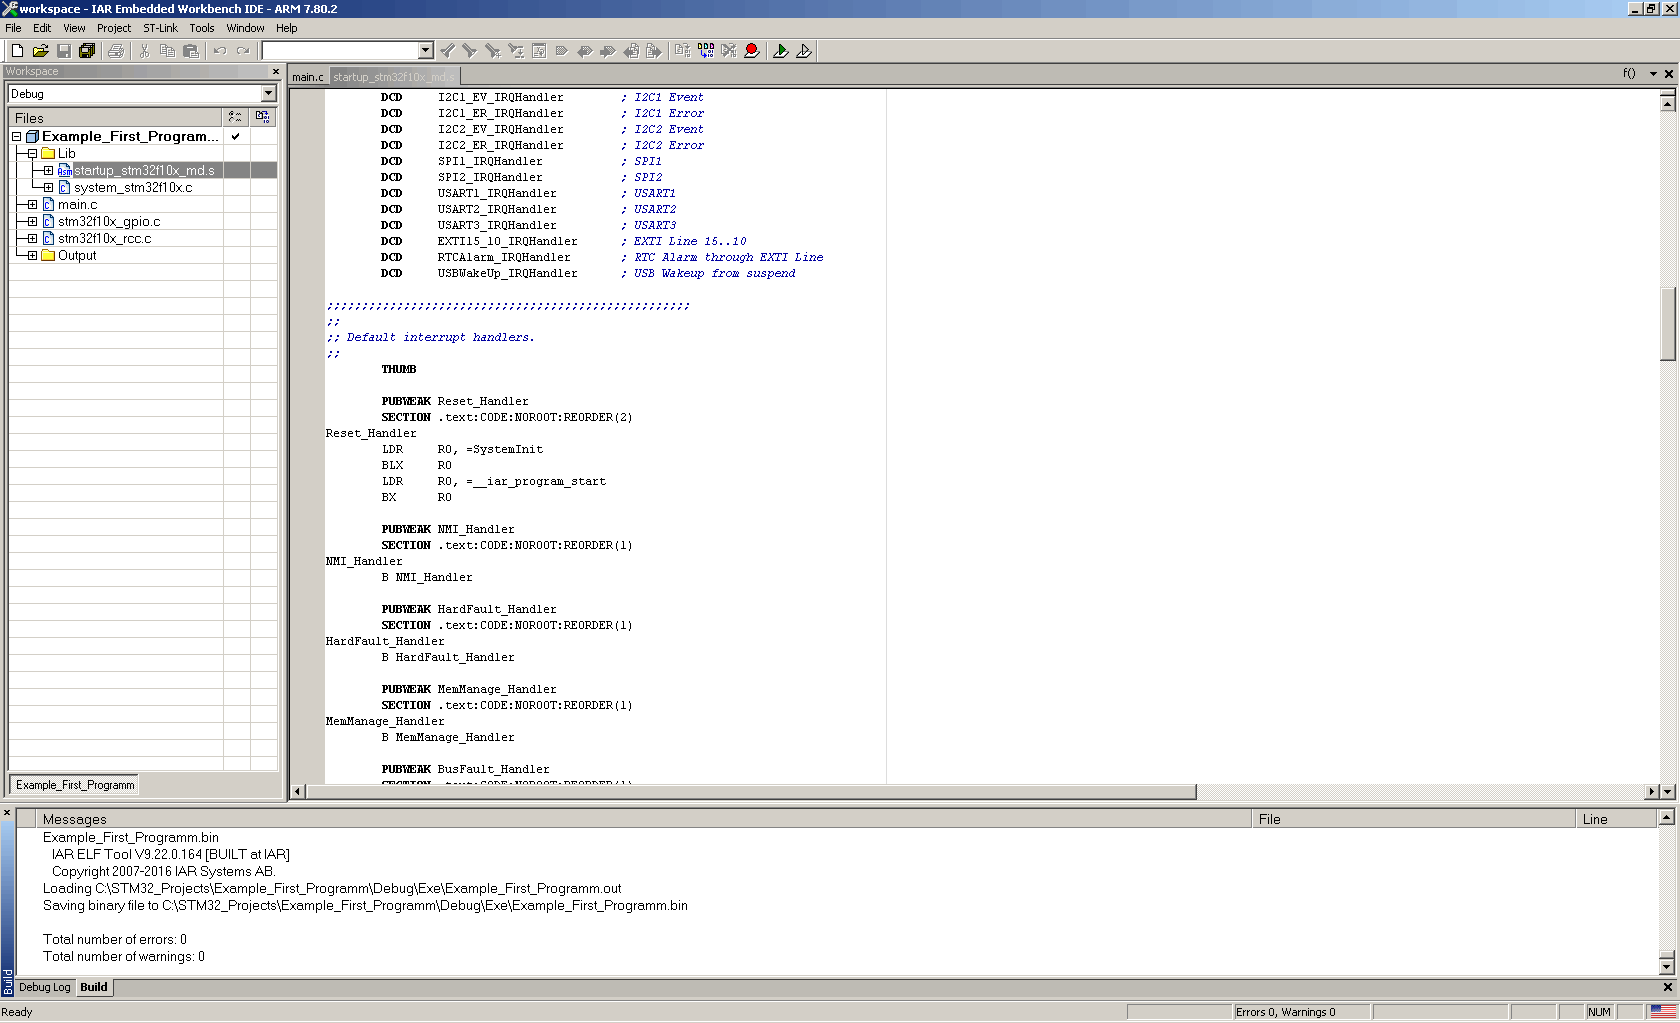Open the Debug configuration dropdown

tap(268, 94)
